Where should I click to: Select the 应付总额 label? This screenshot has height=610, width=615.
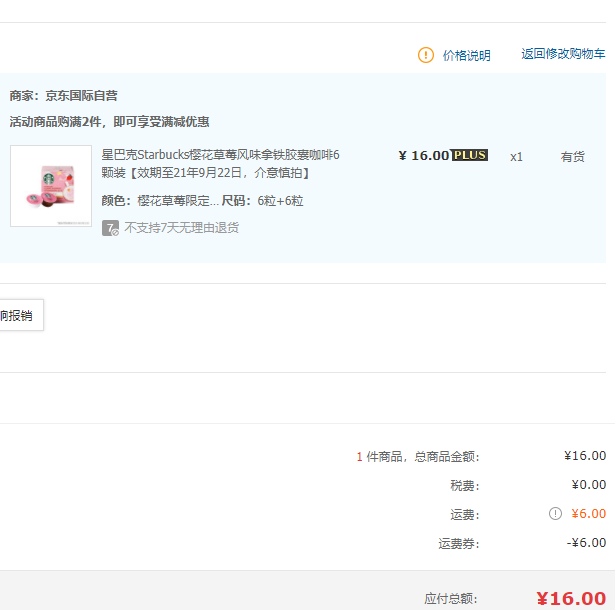click(451, 599)
